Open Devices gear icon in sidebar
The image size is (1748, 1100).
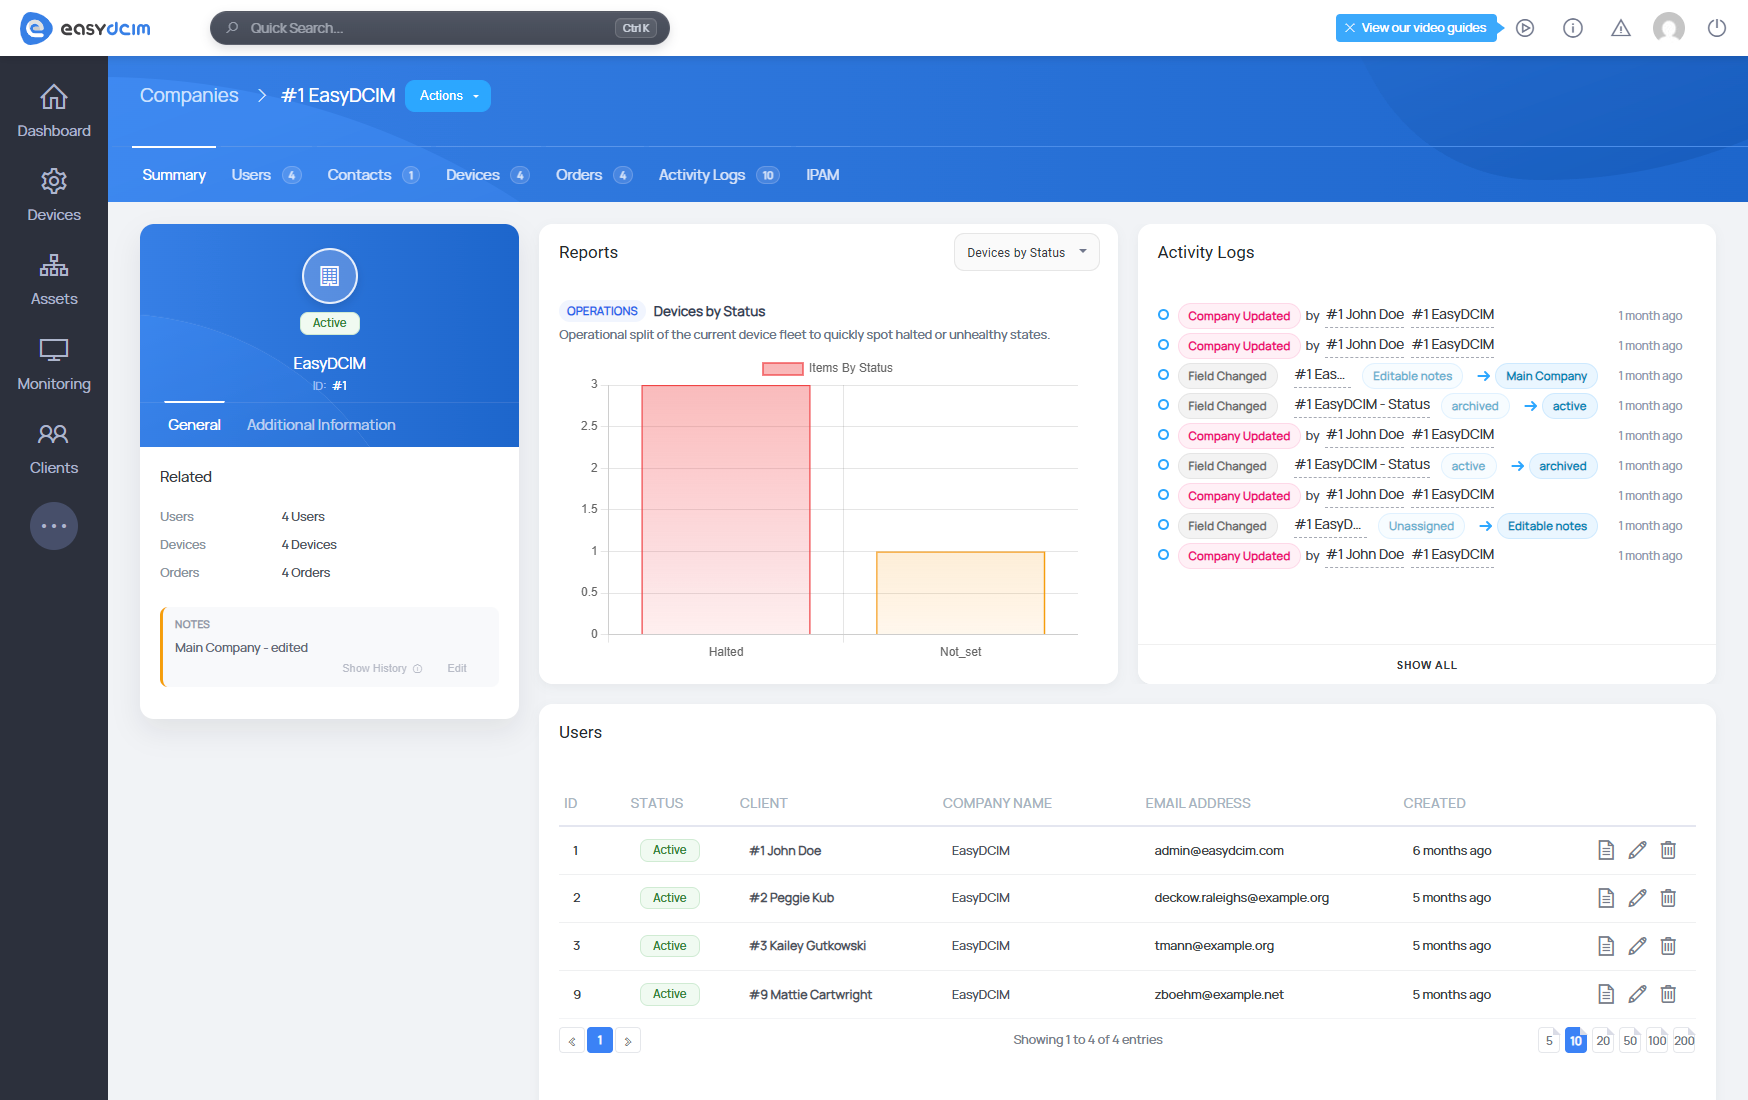pos(54,181)
